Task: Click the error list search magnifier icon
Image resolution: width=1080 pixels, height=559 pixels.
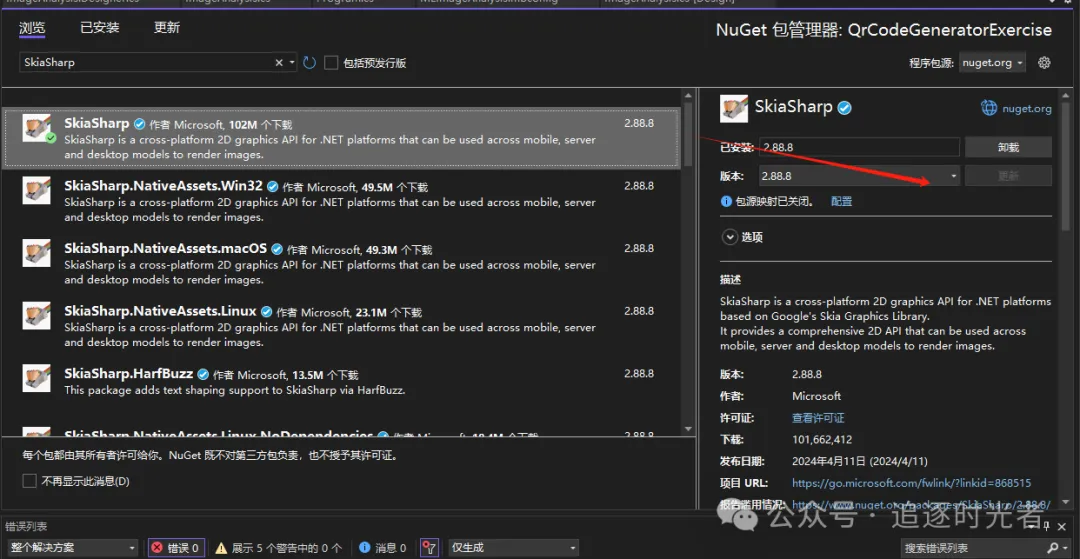Action: click(1052, 548)
